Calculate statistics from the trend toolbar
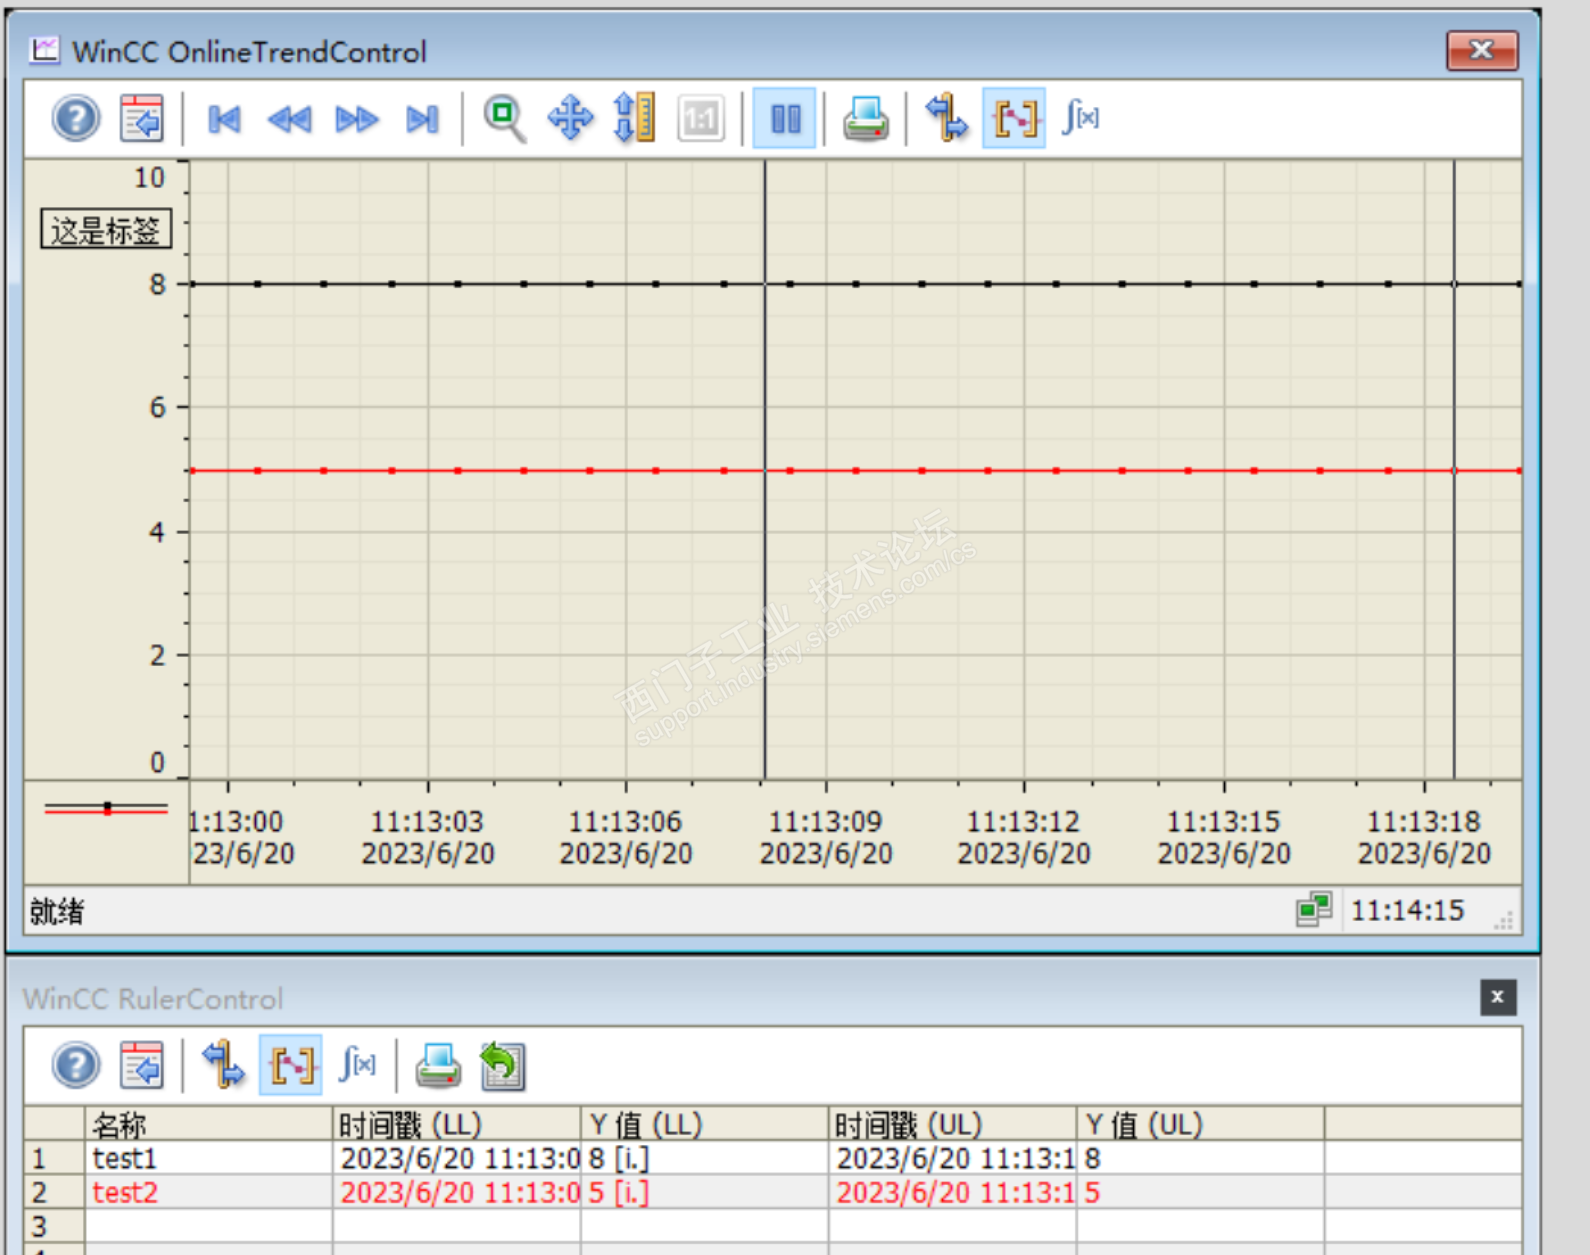 coord(1081,118)
